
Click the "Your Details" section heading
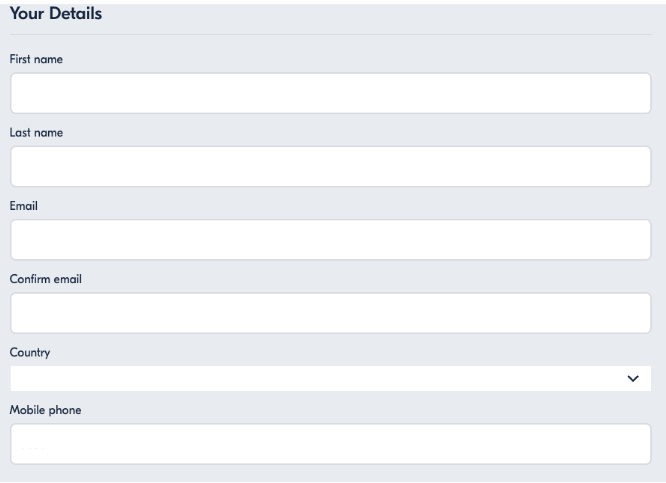pos(56,14)
